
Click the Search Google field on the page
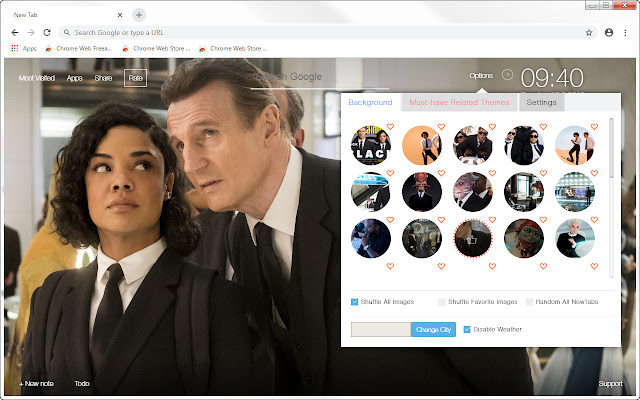point(320,78)
